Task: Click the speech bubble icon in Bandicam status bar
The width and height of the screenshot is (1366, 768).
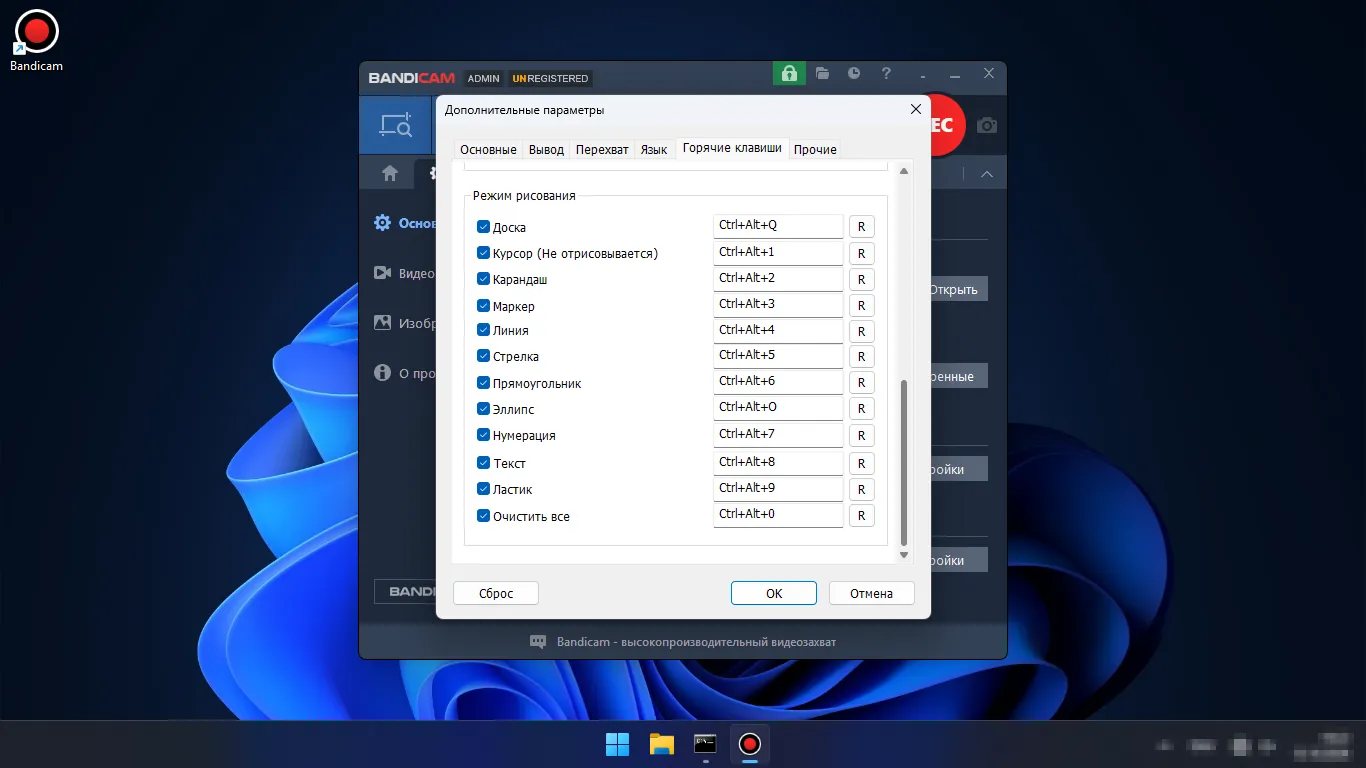Action: 538,642
